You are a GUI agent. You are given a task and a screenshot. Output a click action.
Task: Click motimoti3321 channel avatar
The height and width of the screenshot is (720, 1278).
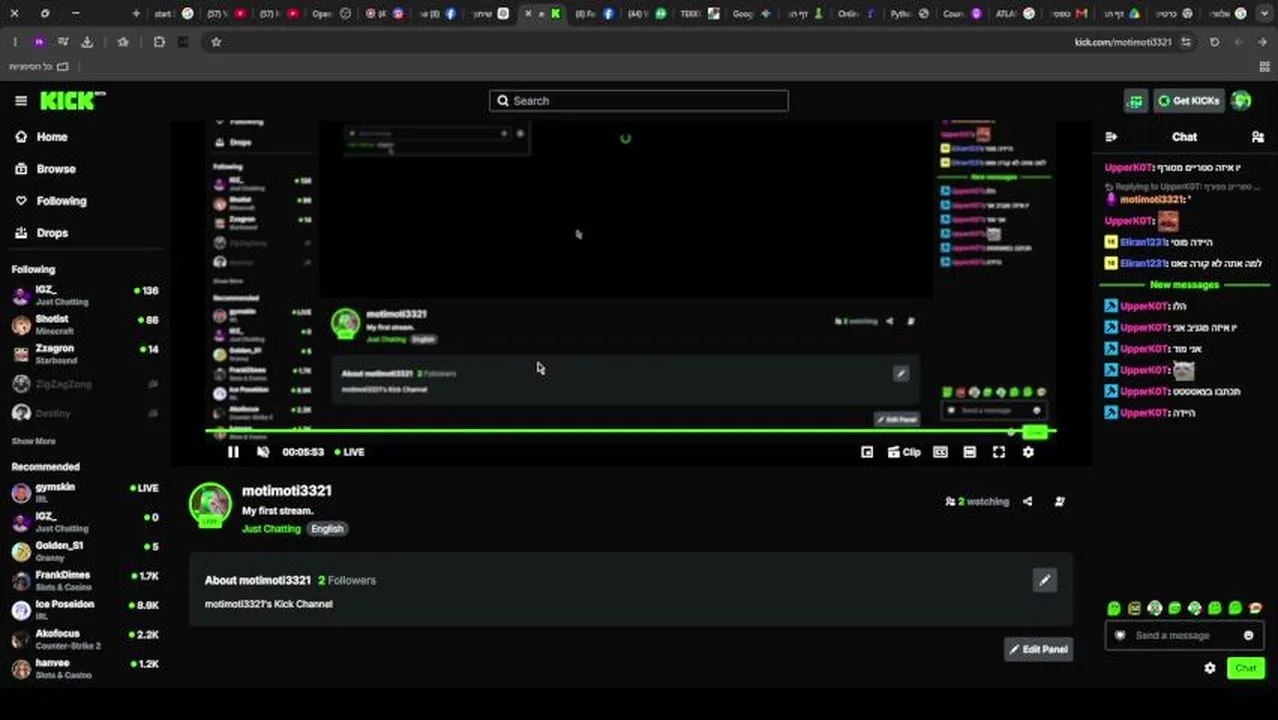pos(210,505)
